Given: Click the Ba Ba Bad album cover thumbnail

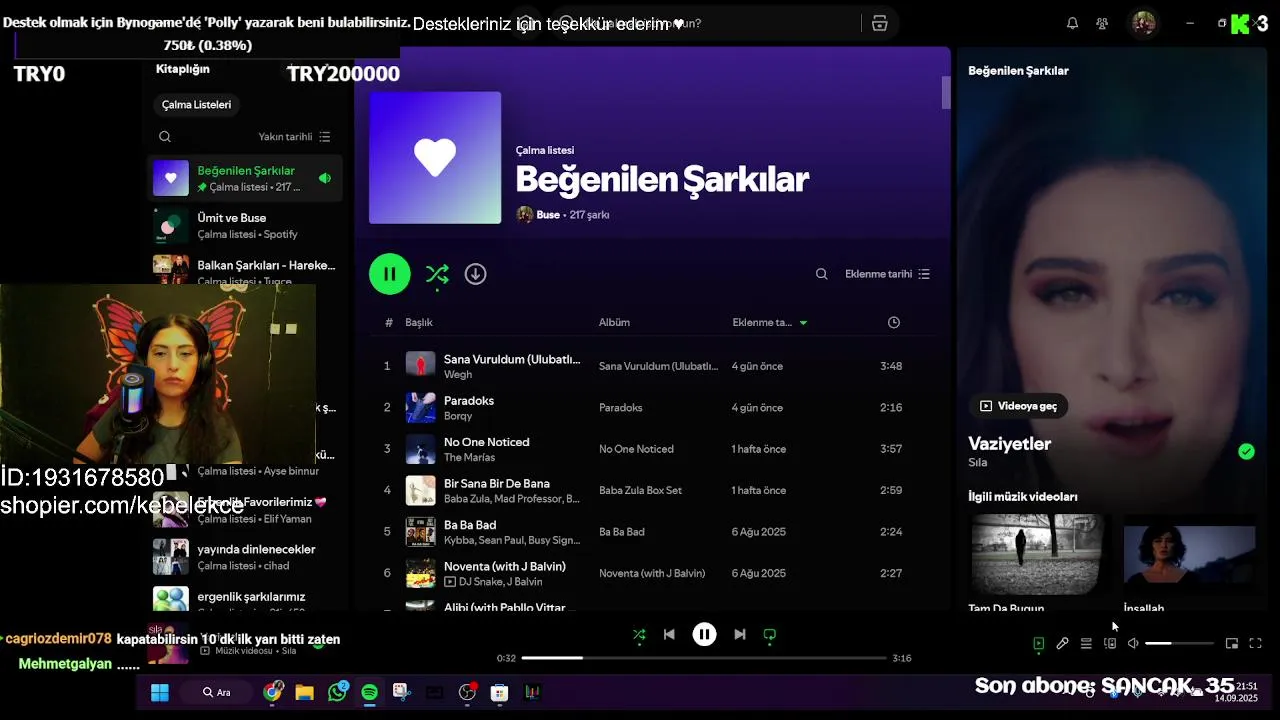Looking at the screenshot, I should tap(420, 532).
